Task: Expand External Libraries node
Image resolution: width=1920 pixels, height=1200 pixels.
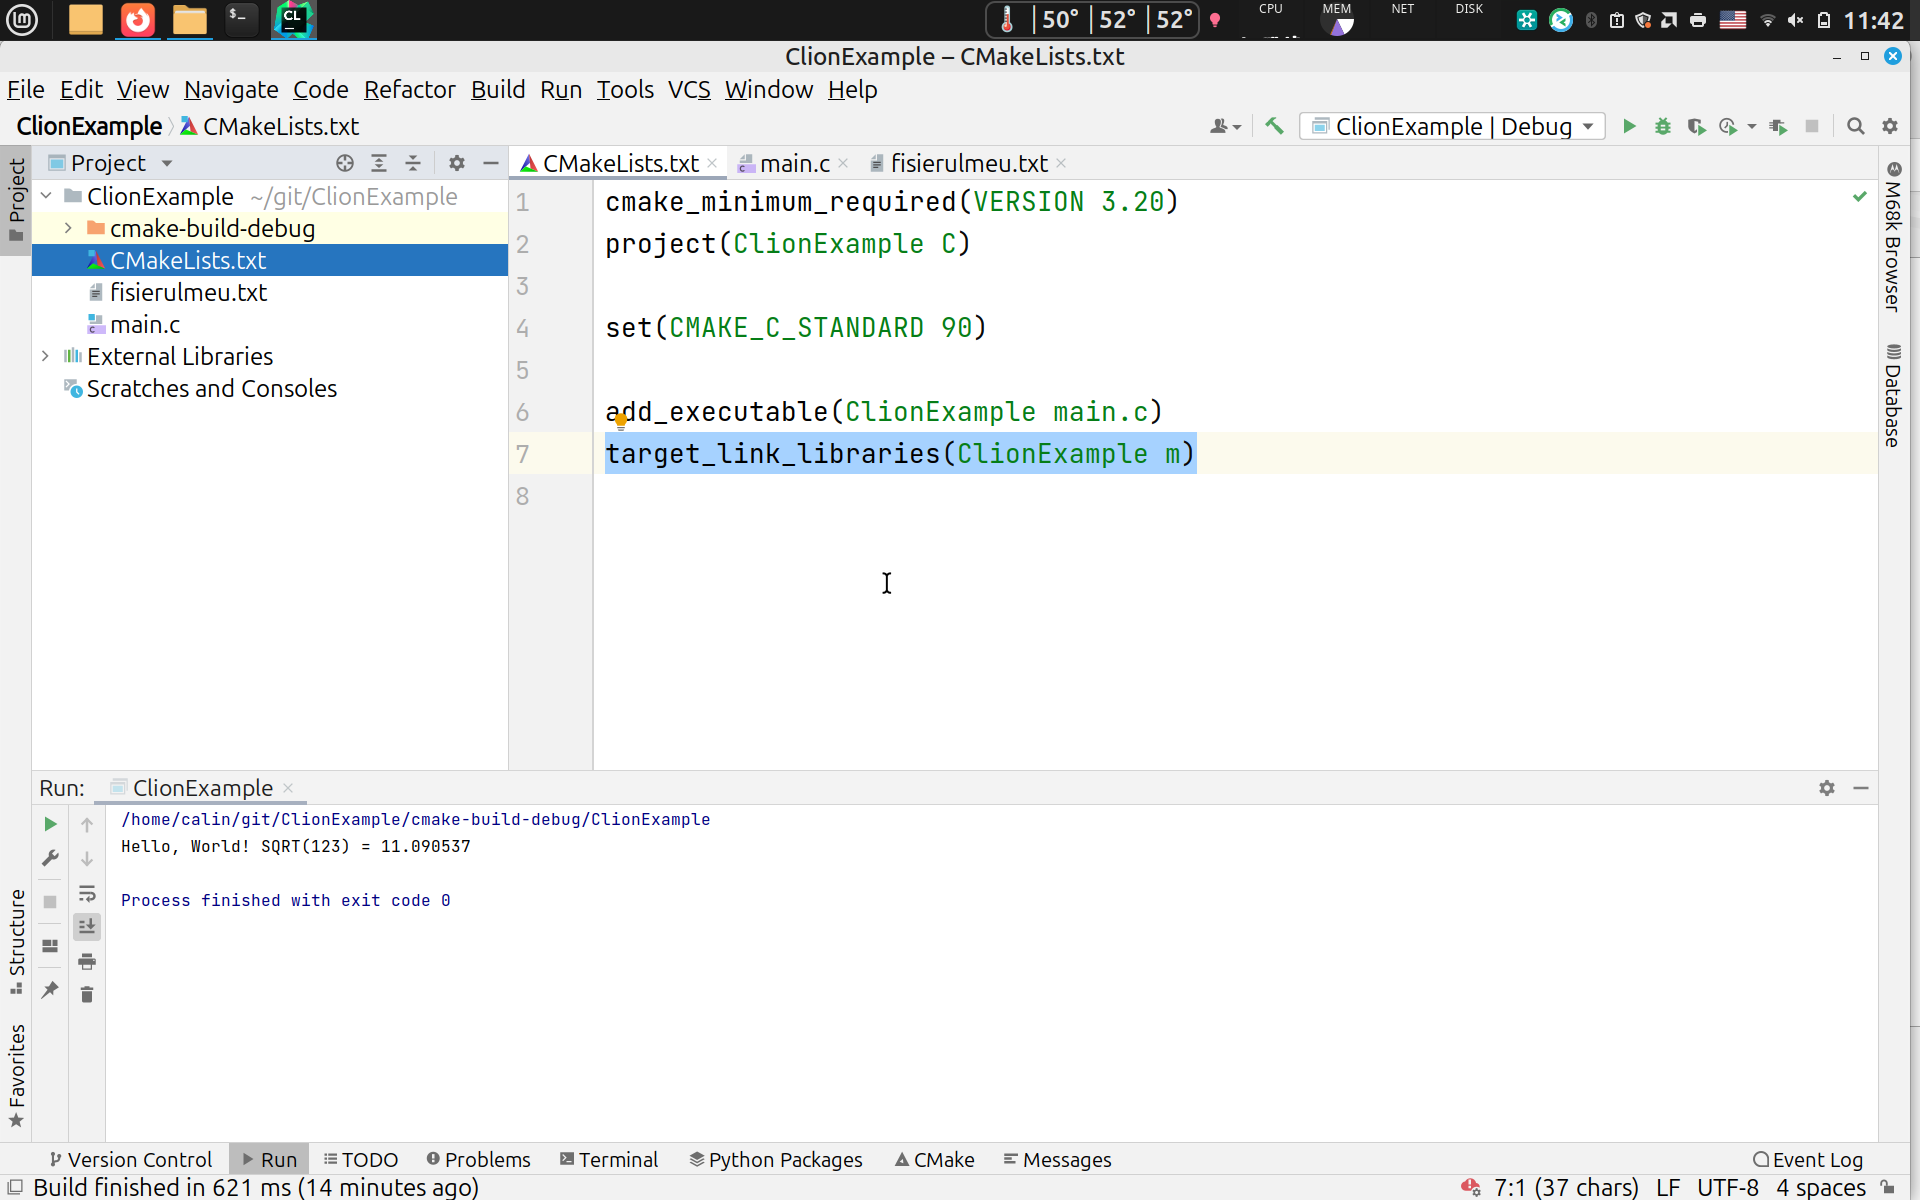Action: 45,356
